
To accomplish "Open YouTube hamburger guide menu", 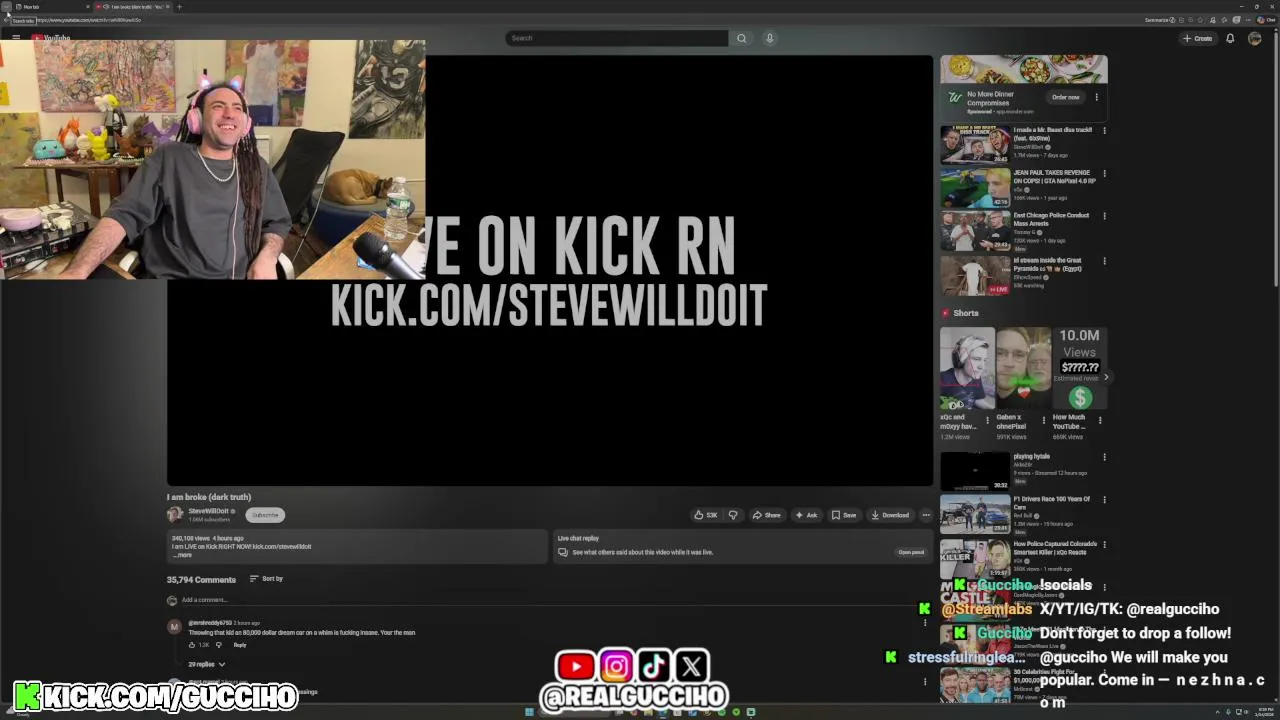I will (16, 38).
